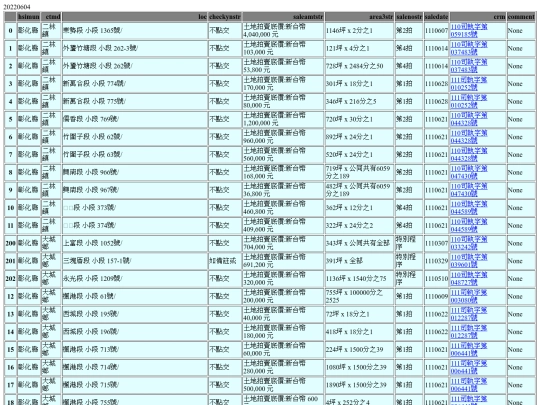Select the 4,040,000 元 price cell
This screenshot has width=540, height=405.
pos(283,30)
